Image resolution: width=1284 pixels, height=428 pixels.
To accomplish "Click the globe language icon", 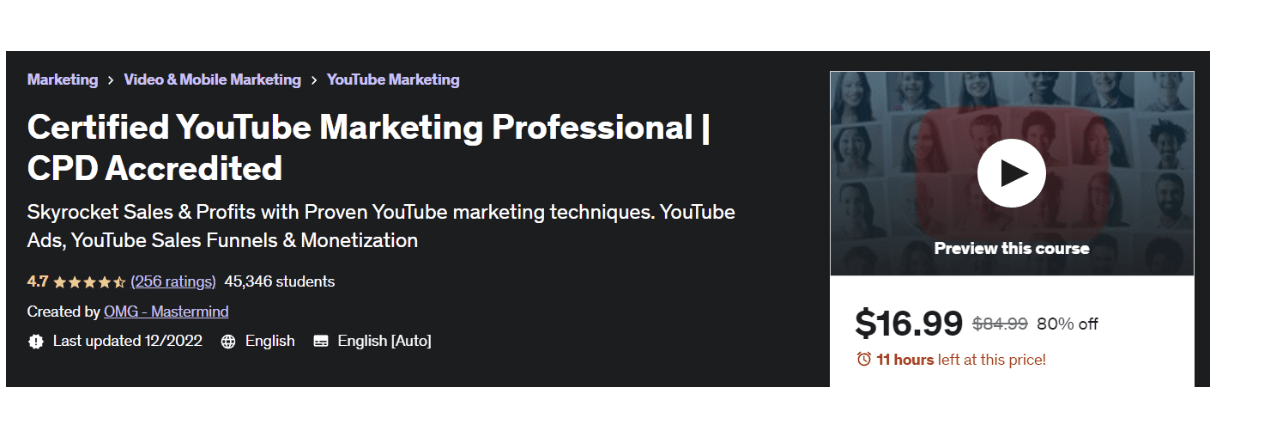I will click(228, 342).
